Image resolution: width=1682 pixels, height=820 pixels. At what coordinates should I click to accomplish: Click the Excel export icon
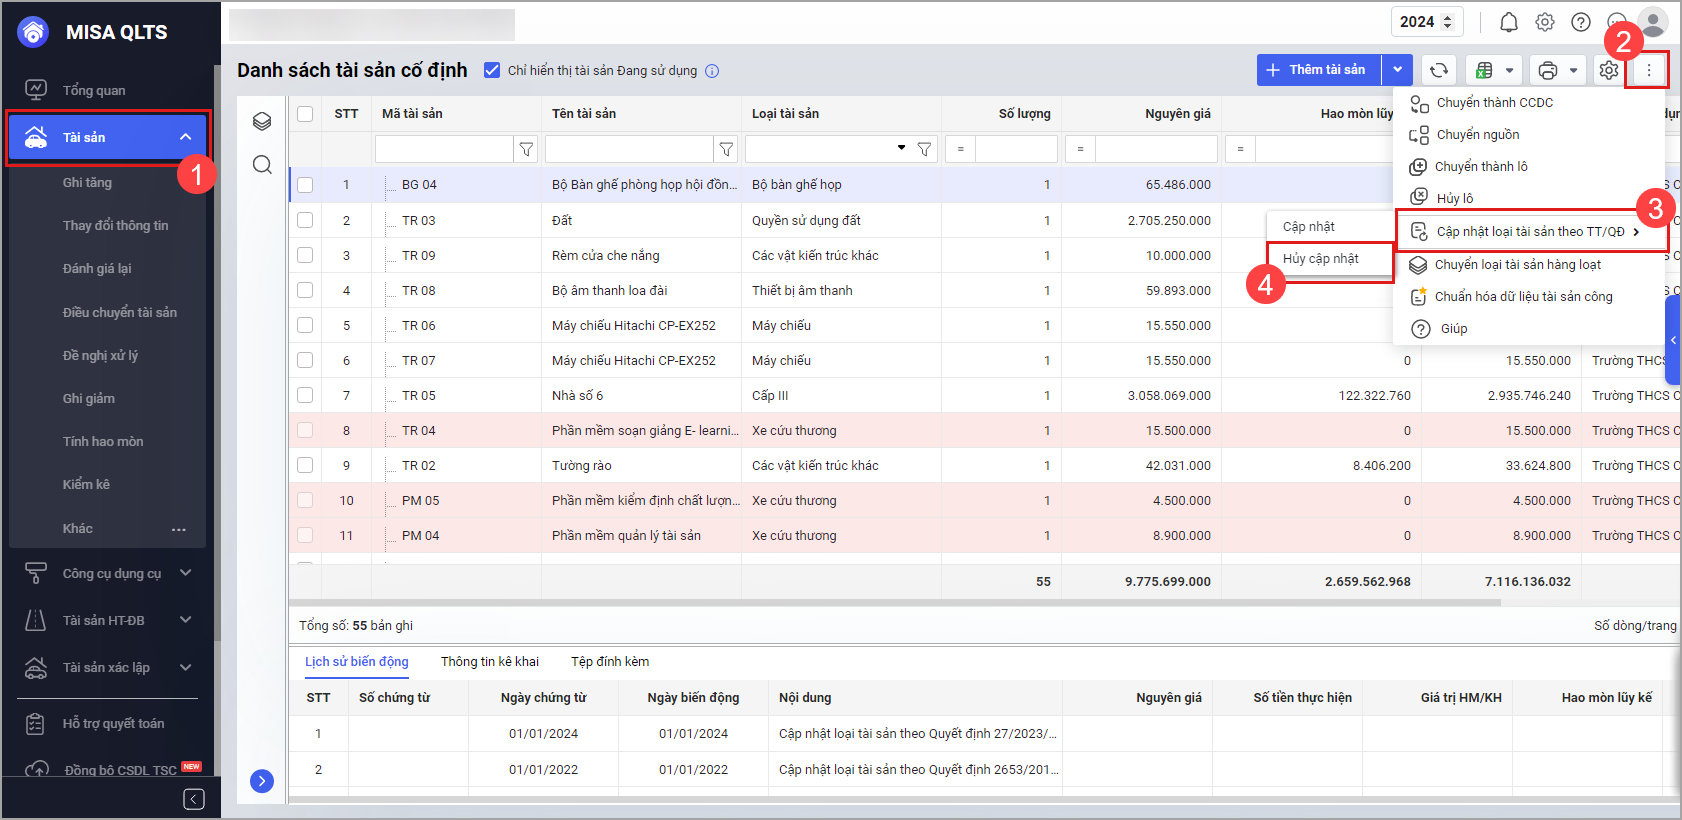[1485, 70]
